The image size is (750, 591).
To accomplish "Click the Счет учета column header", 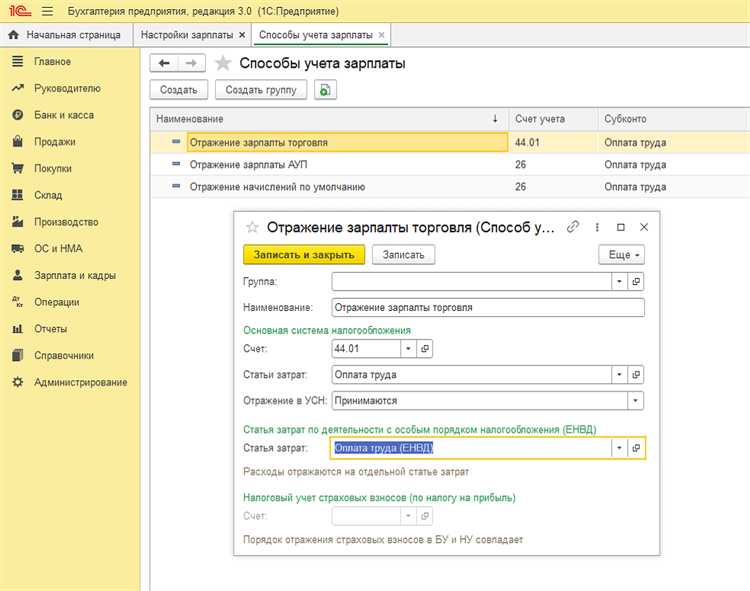I will [x=553, y=119].
